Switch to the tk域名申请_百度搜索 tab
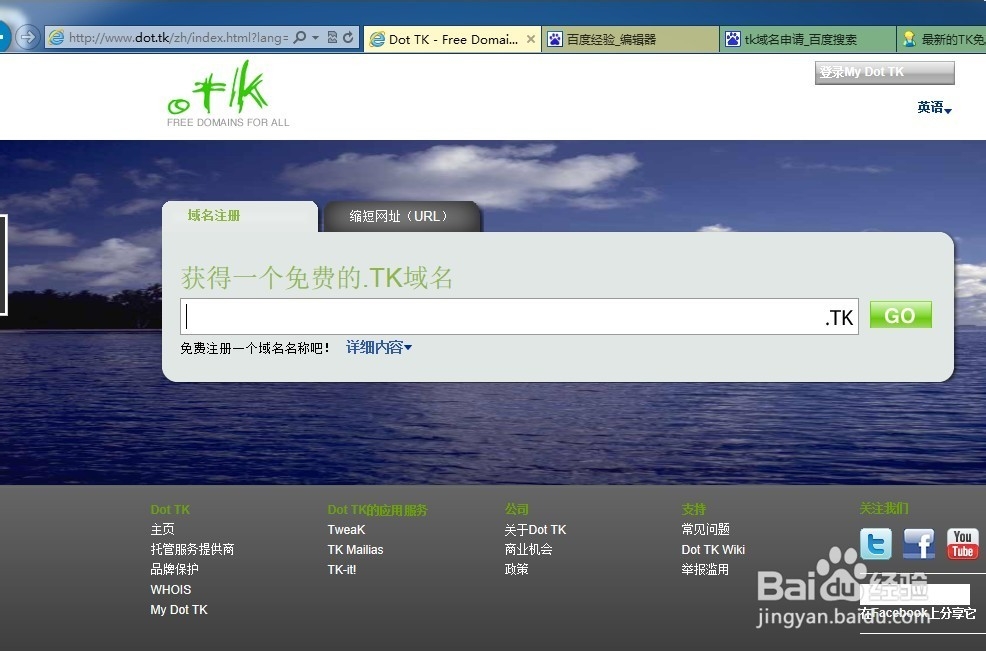 coord(808,40)
